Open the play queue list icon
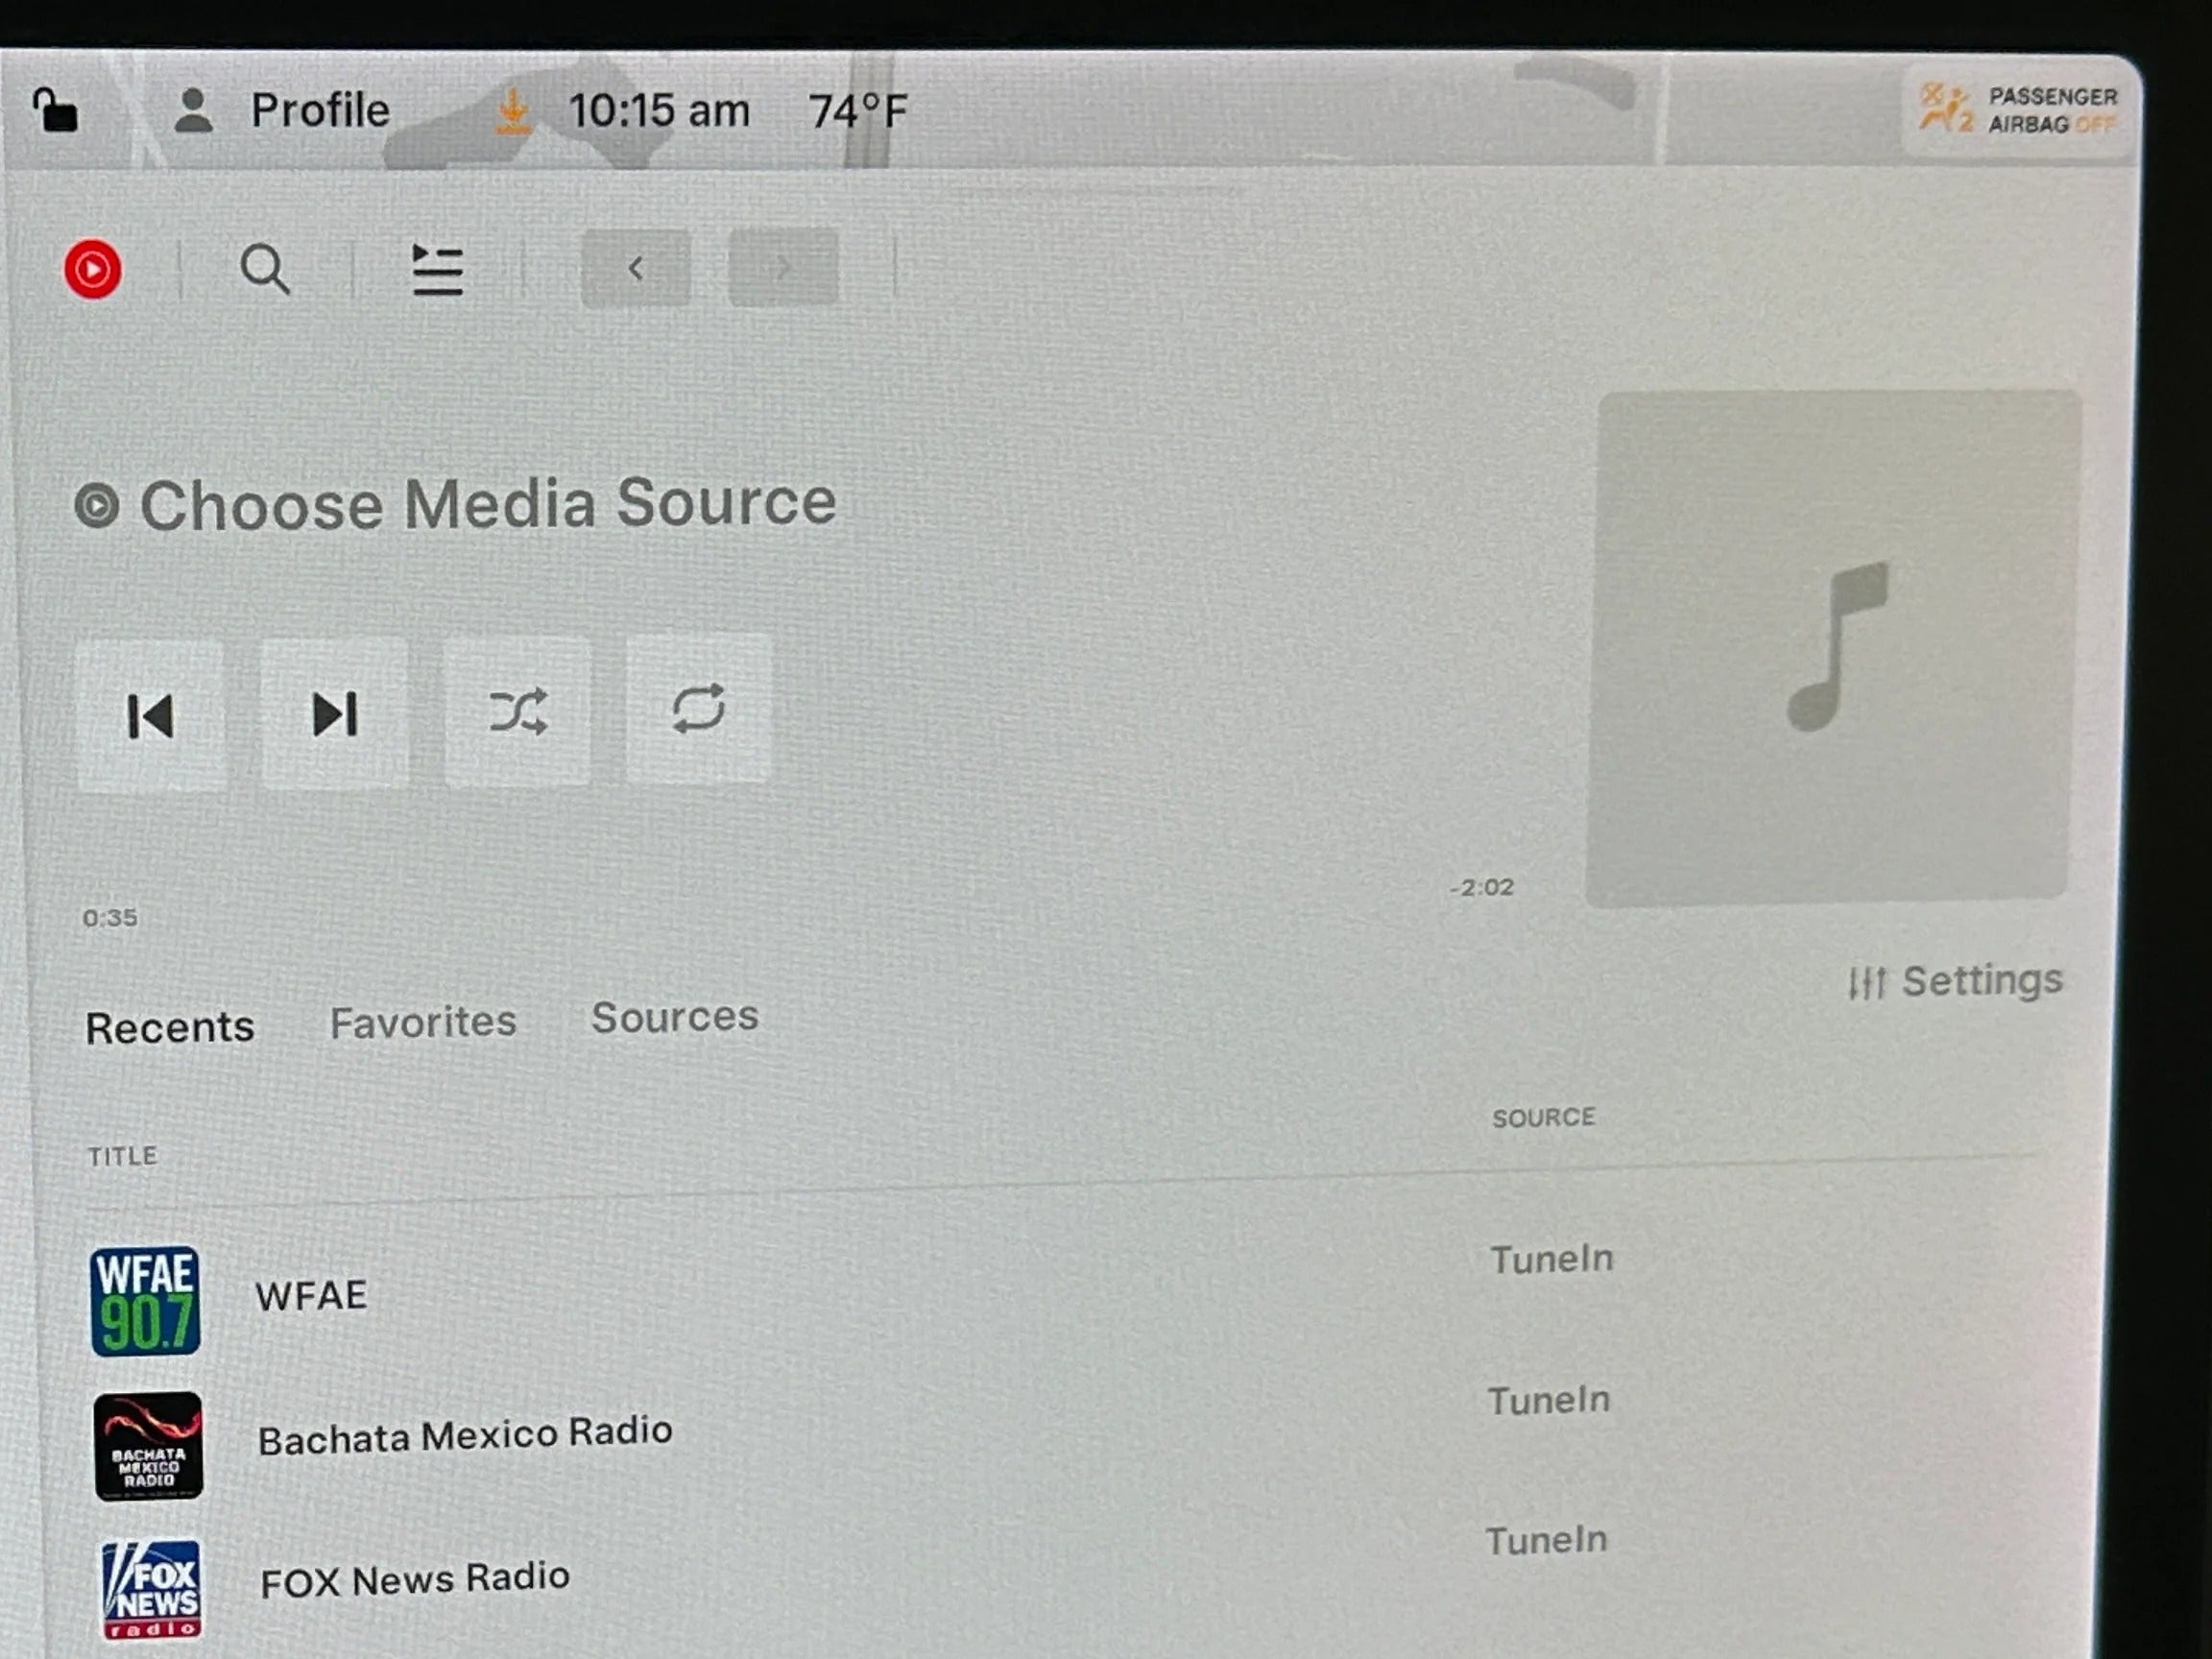The width and height of the screenshot is (2212, 1659). (438, 270)
